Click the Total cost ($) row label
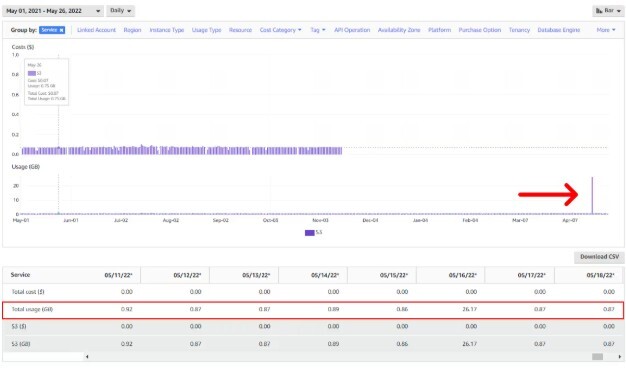Screen dimensions: 626x372 point(28,292)
